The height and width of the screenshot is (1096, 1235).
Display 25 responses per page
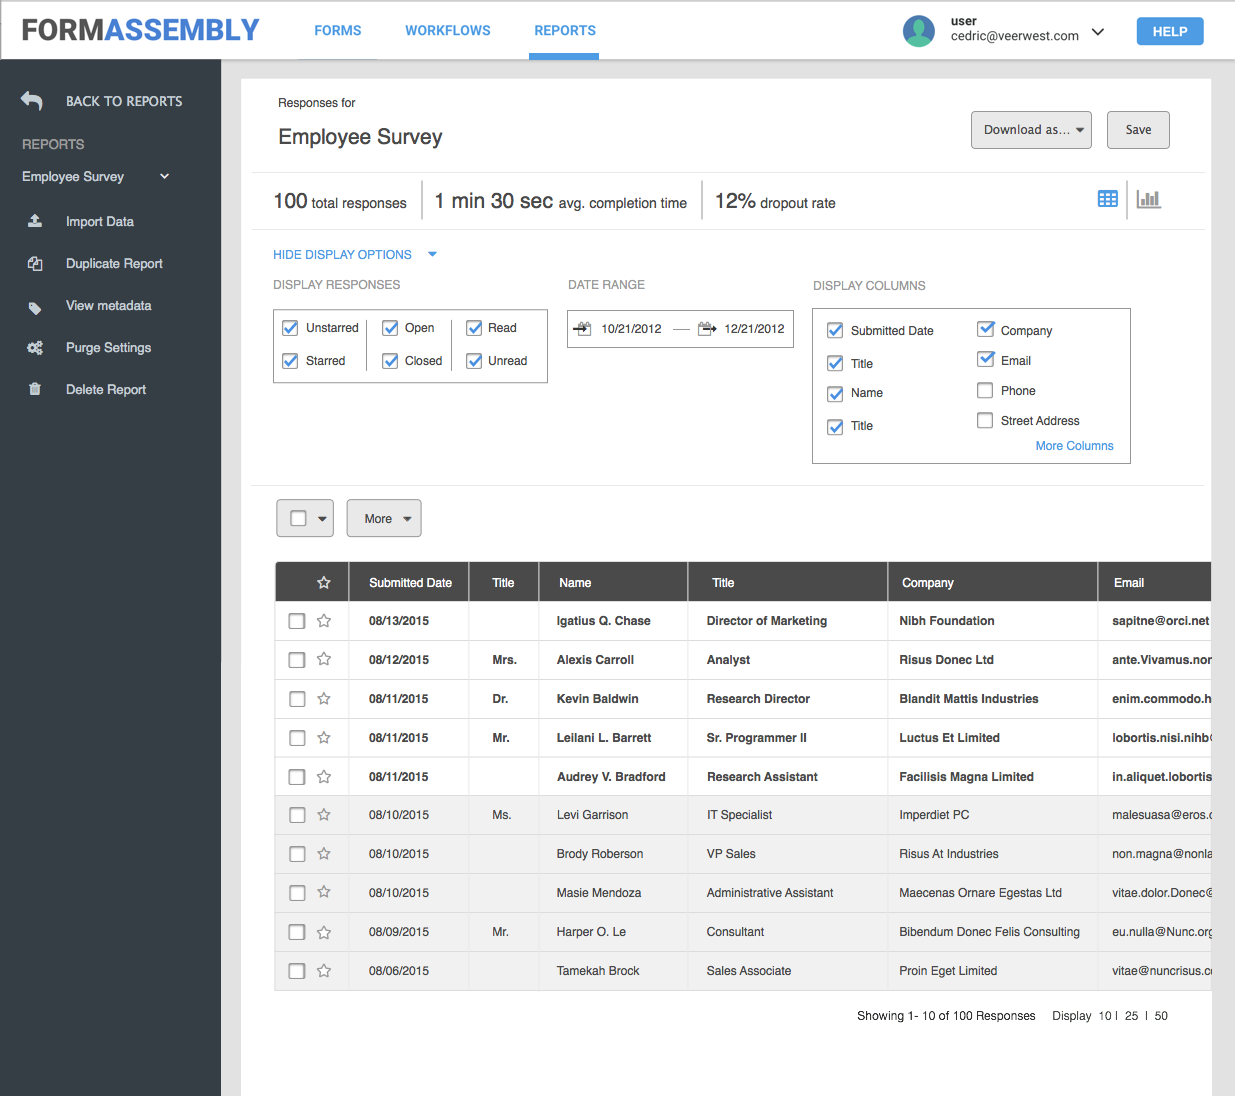click(1131, 1016)
